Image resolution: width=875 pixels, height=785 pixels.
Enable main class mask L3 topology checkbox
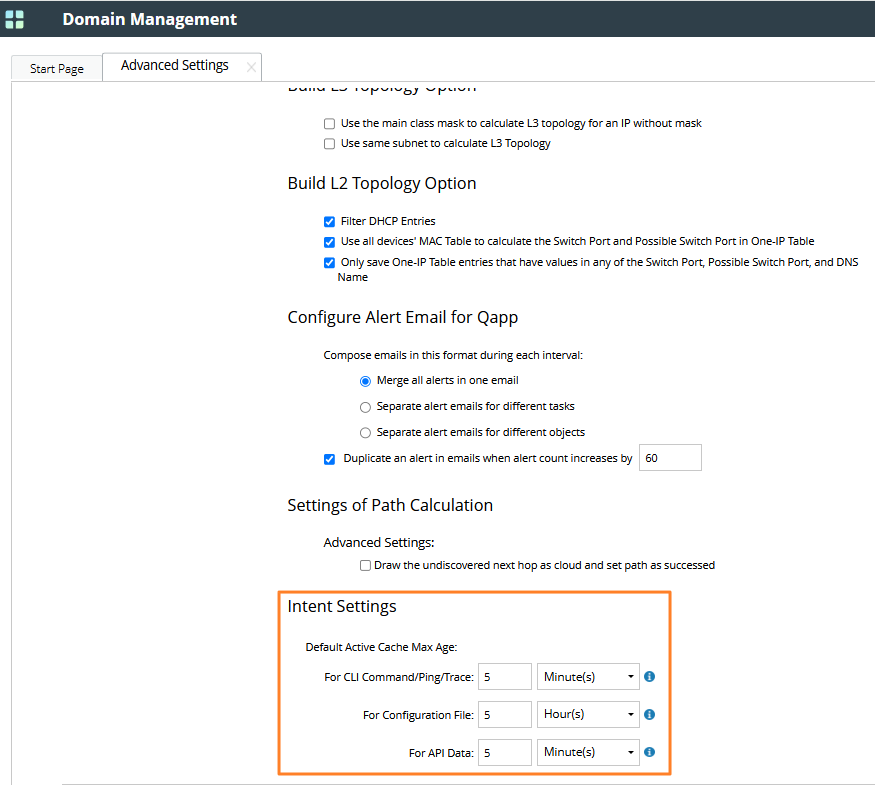[329, 124]
